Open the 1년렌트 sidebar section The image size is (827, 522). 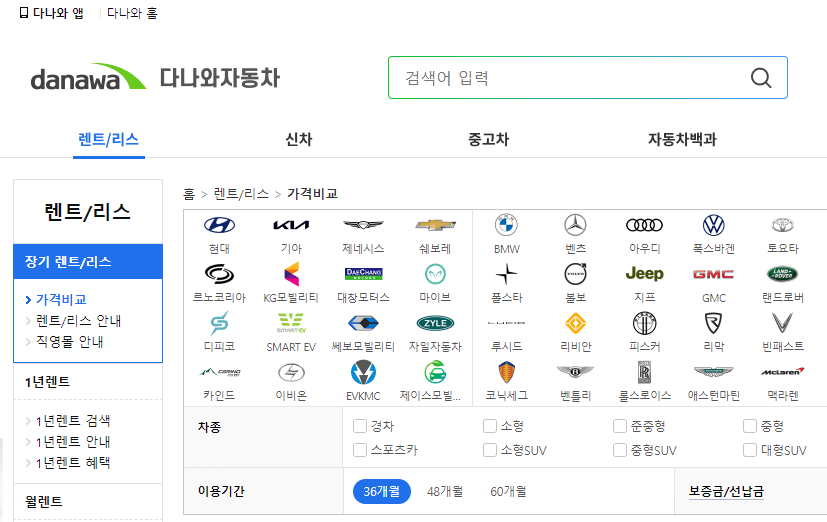point(47,382)
